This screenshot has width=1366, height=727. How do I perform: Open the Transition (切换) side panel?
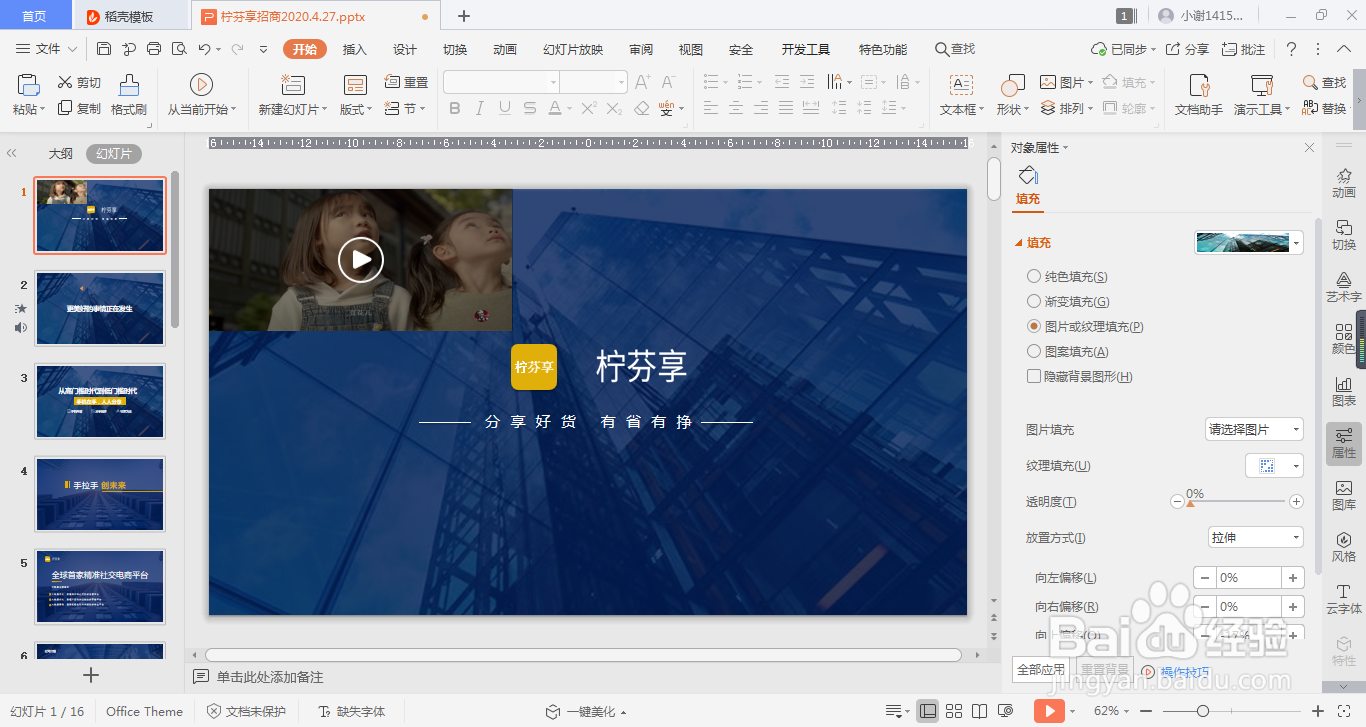pos(1344,235)
